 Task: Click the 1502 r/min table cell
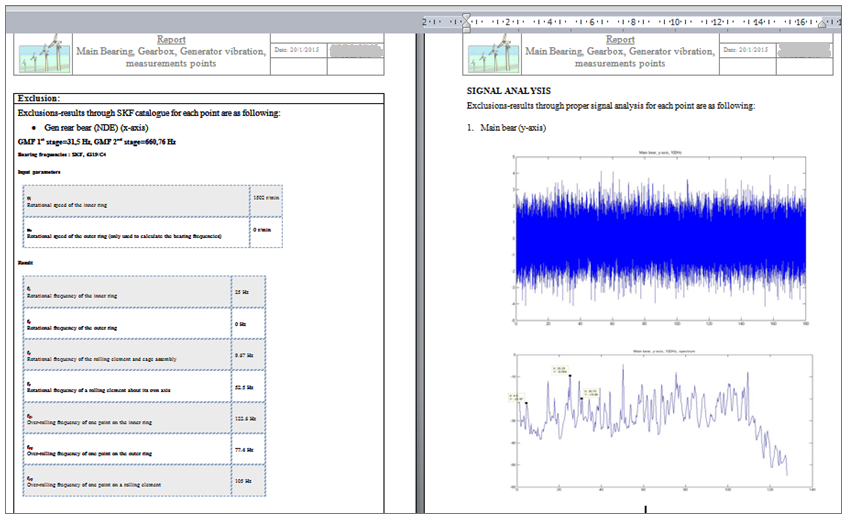(266, 201)
